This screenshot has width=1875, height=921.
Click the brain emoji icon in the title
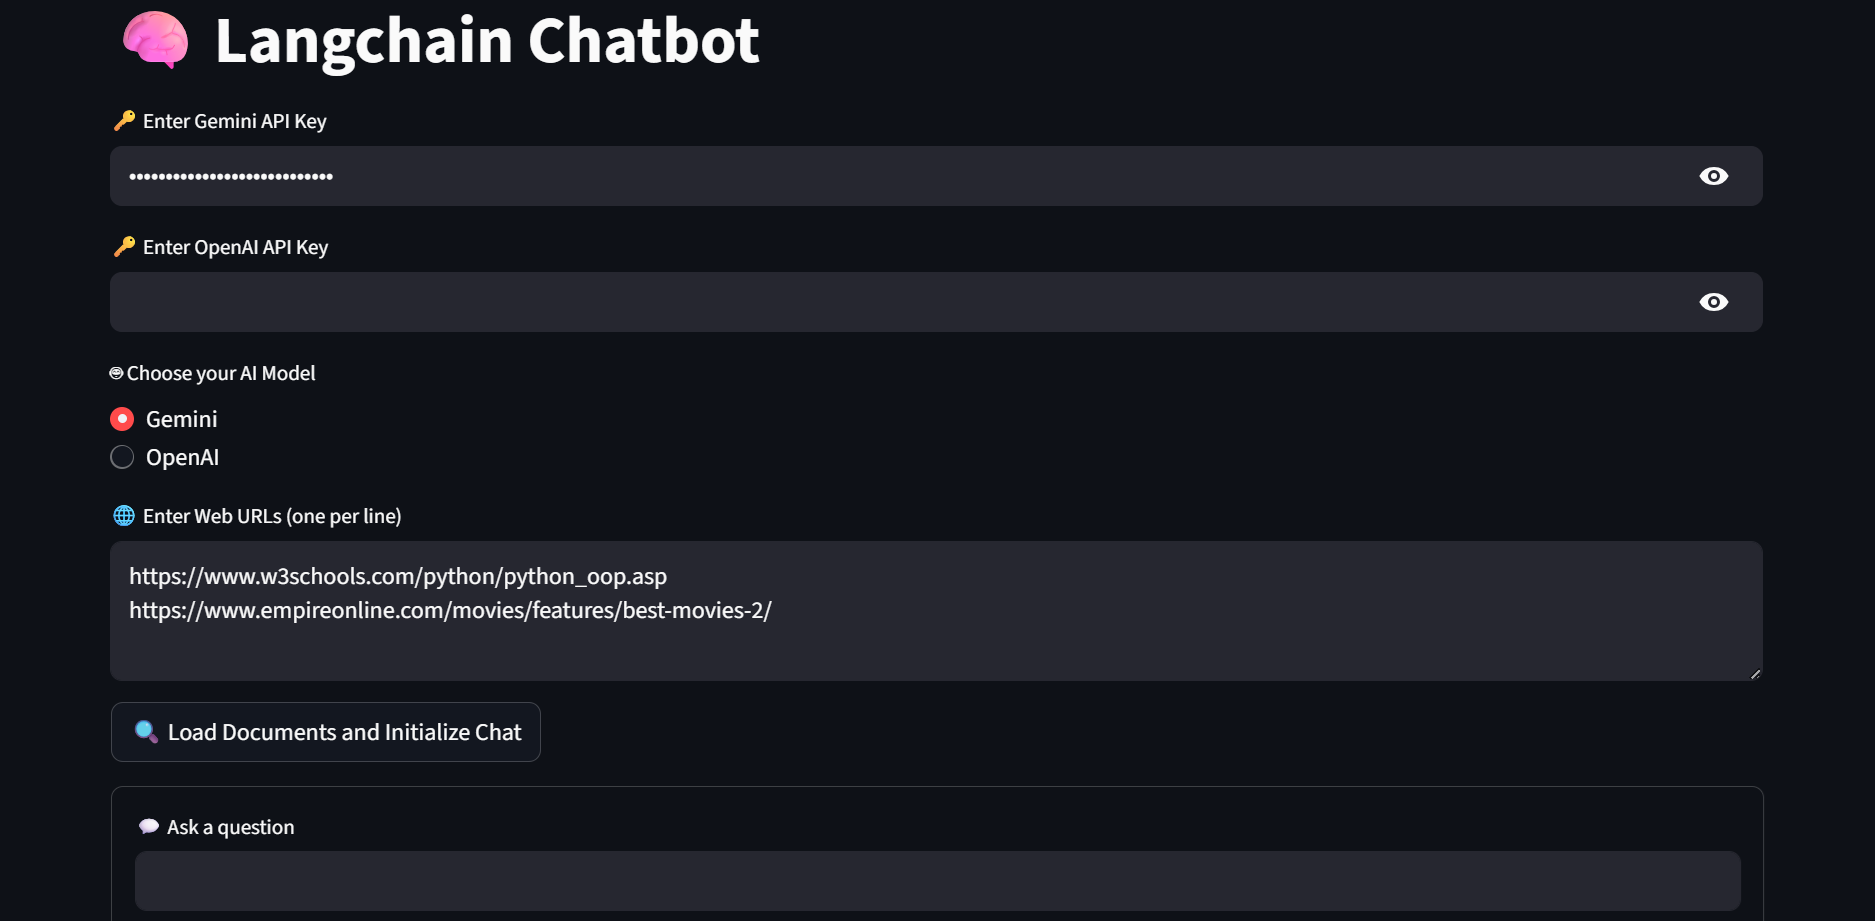(x=155, y=41)
